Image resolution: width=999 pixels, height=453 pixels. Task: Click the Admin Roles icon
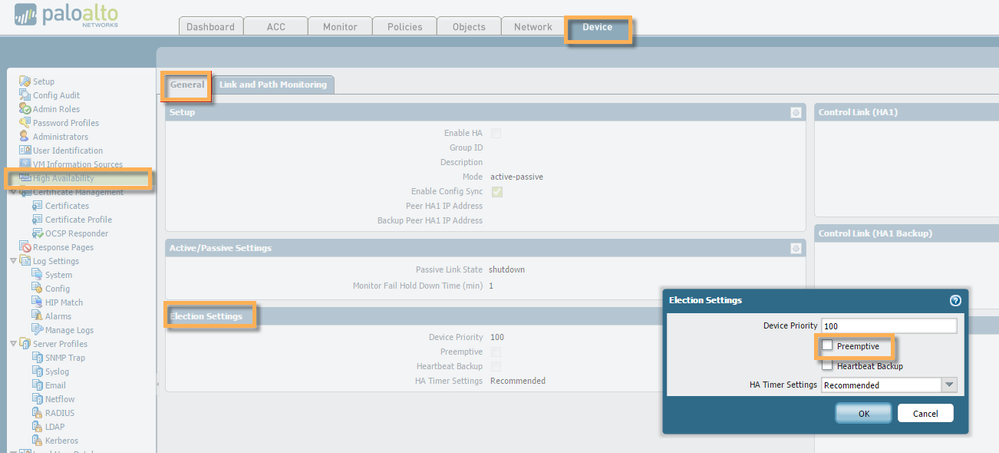coord(25,109)
